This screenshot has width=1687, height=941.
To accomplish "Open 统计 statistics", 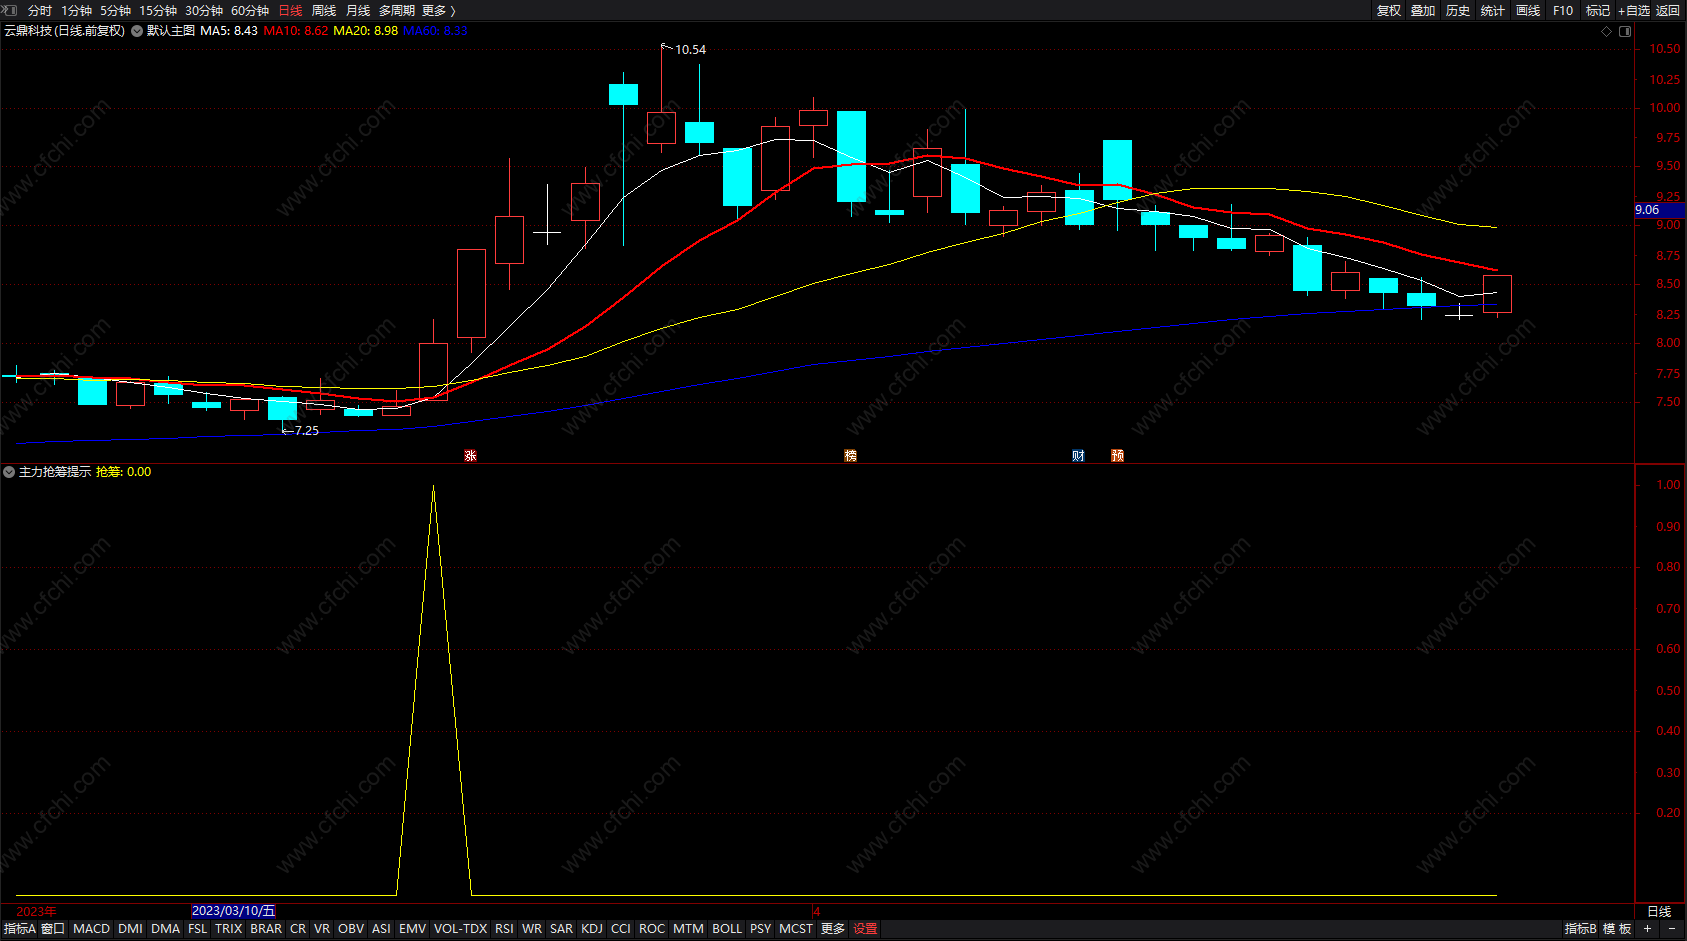I will (1493, 11).
